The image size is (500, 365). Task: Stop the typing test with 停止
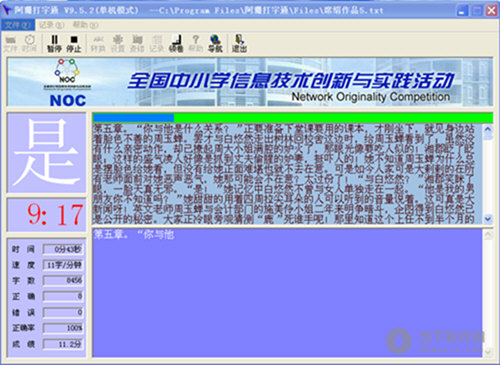click(74, 44)
